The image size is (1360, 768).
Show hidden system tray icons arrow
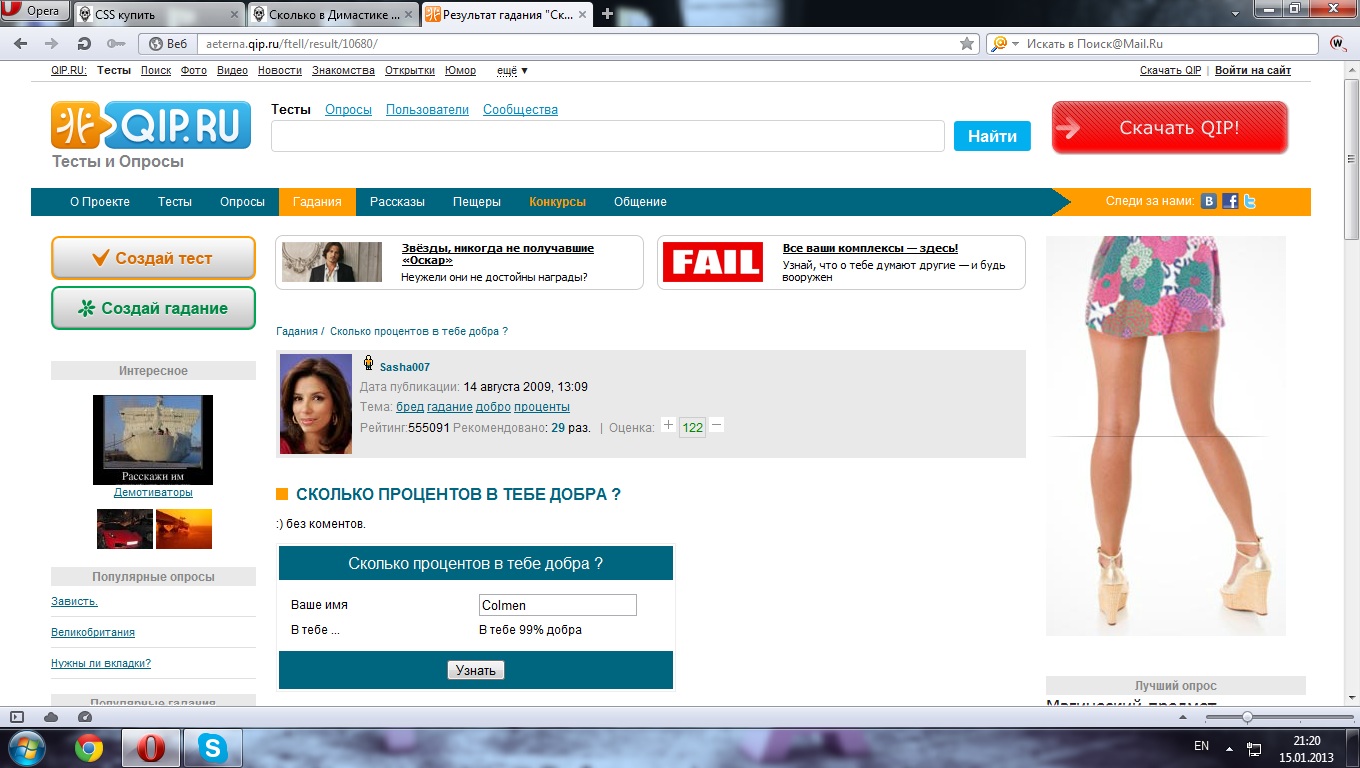click(1229, 747)
